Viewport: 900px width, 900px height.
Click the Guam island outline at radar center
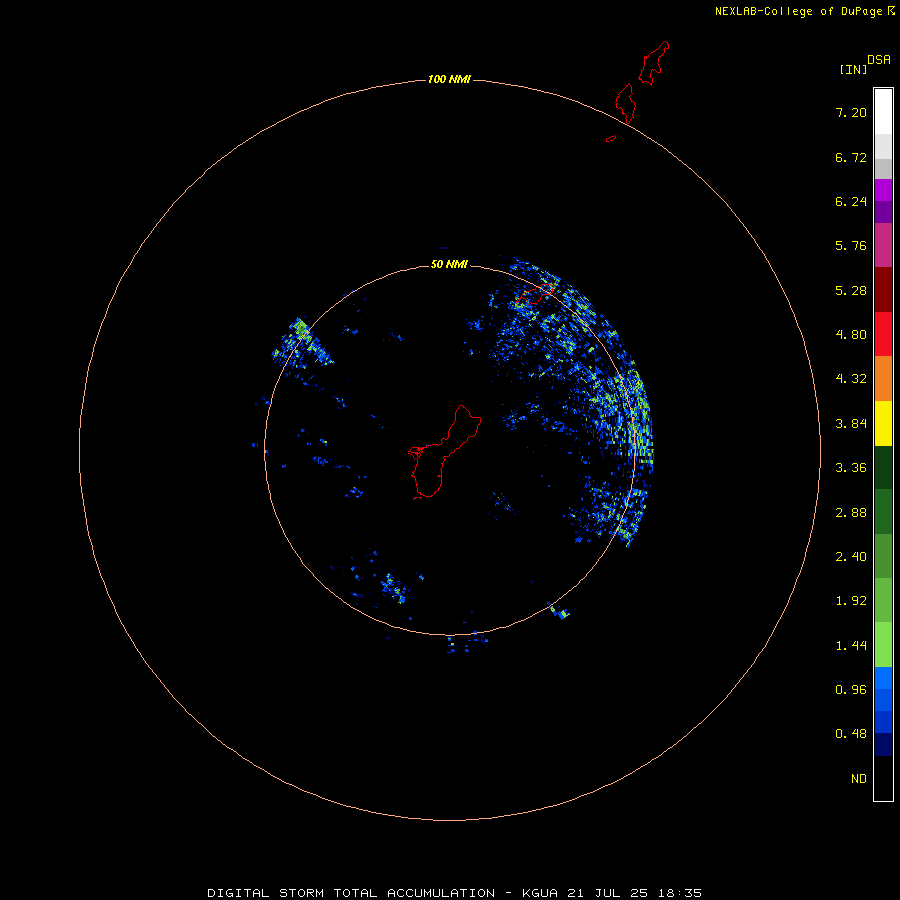[443, 453]
